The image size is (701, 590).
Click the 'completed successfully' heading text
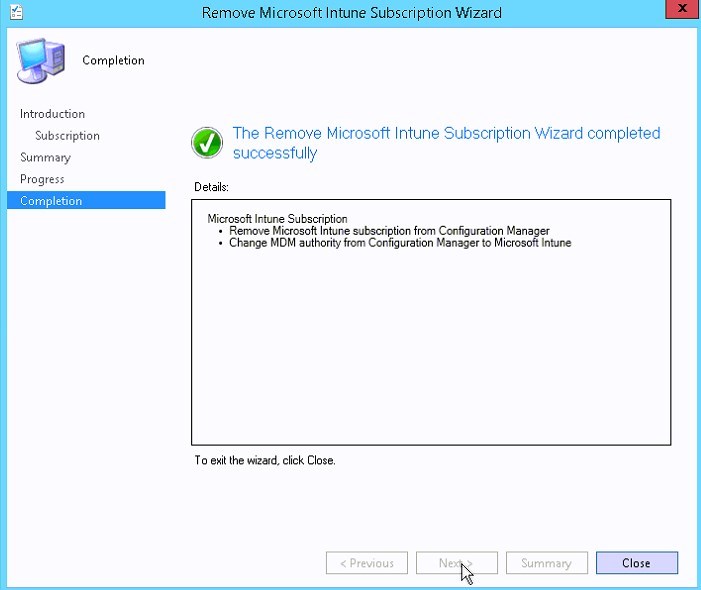coord(446,143)
